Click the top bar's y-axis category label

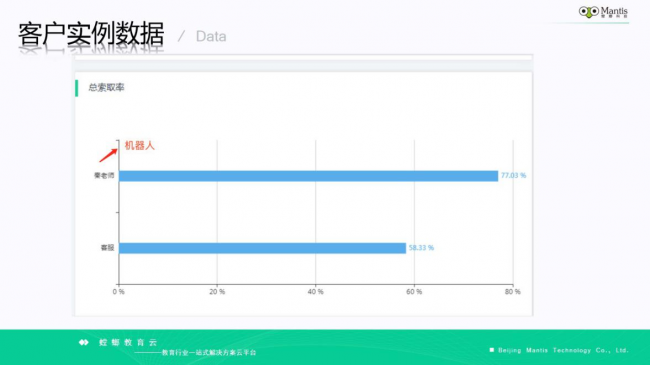pyautogui.click(x=104, y=175)
